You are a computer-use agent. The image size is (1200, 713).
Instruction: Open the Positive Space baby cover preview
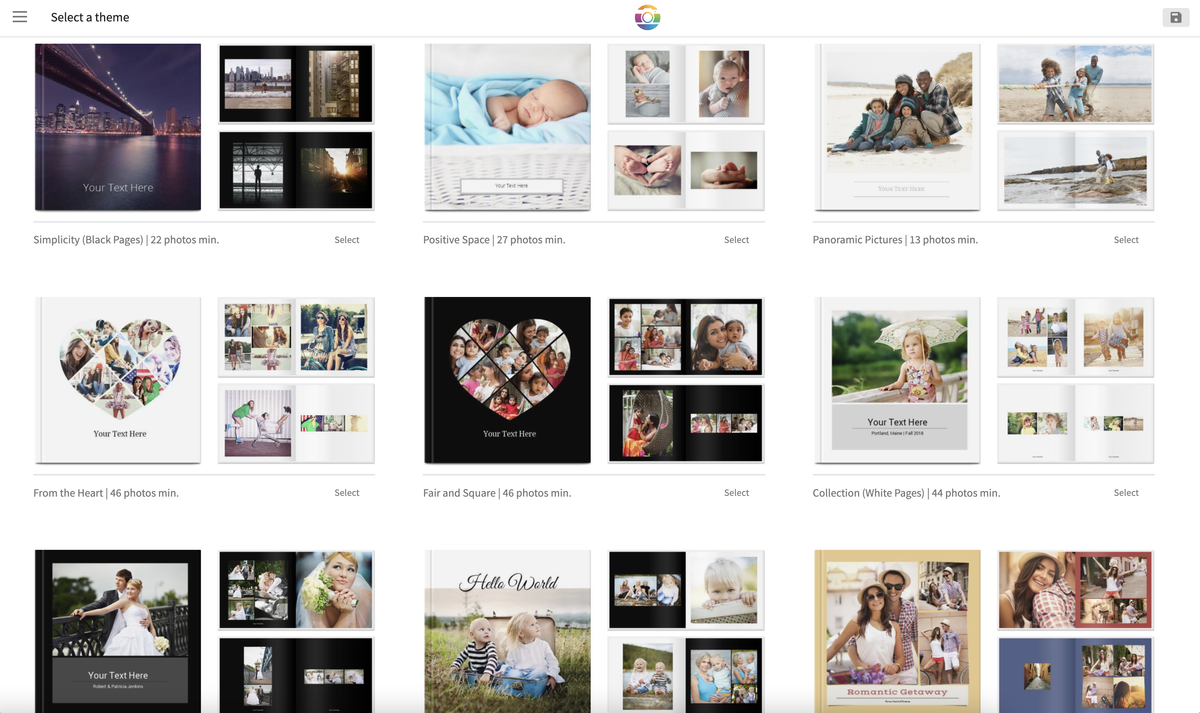pos(507,127)
